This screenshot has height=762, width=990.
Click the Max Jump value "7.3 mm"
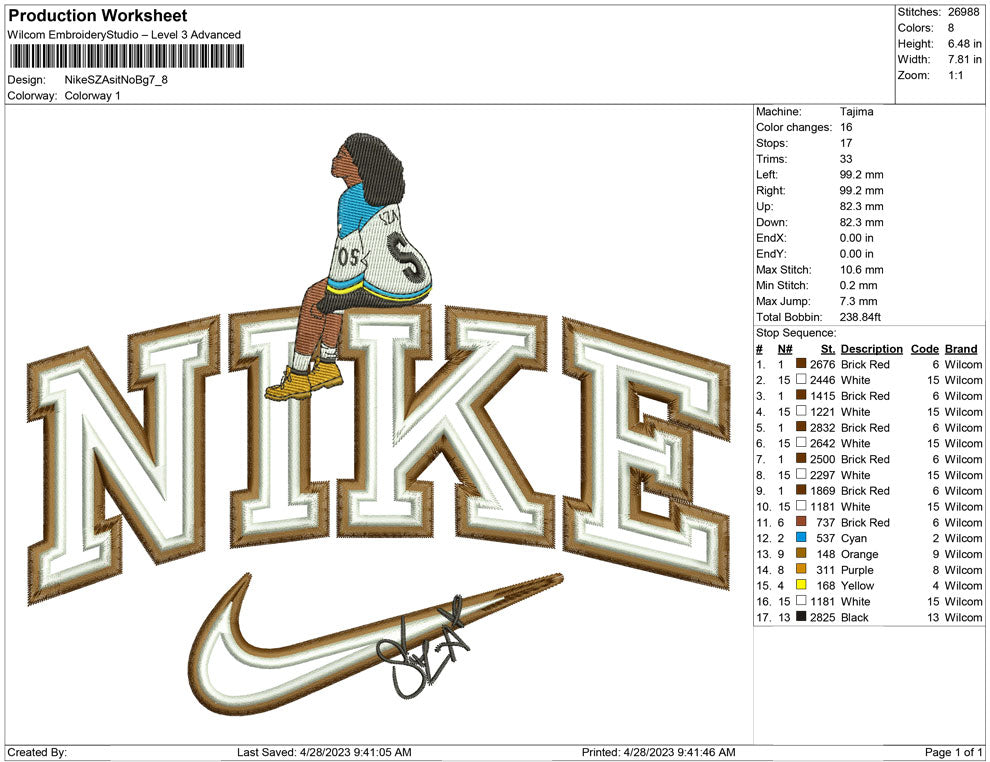(858, 301)
